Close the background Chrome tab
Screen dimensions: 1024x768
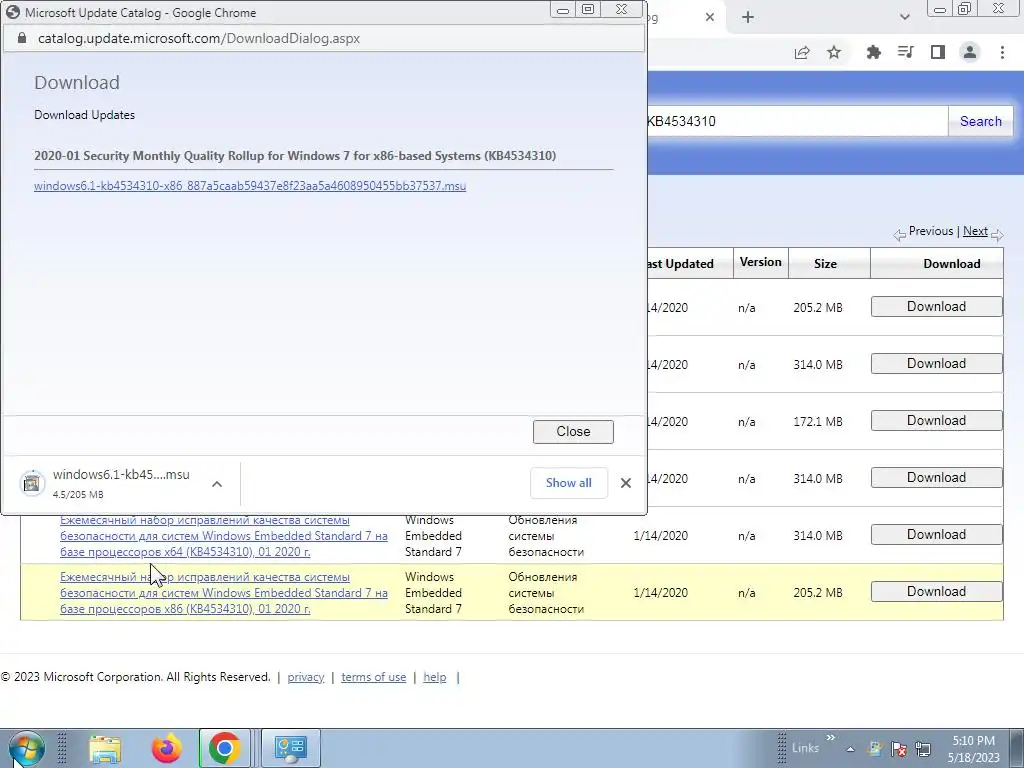coord(710,18)
